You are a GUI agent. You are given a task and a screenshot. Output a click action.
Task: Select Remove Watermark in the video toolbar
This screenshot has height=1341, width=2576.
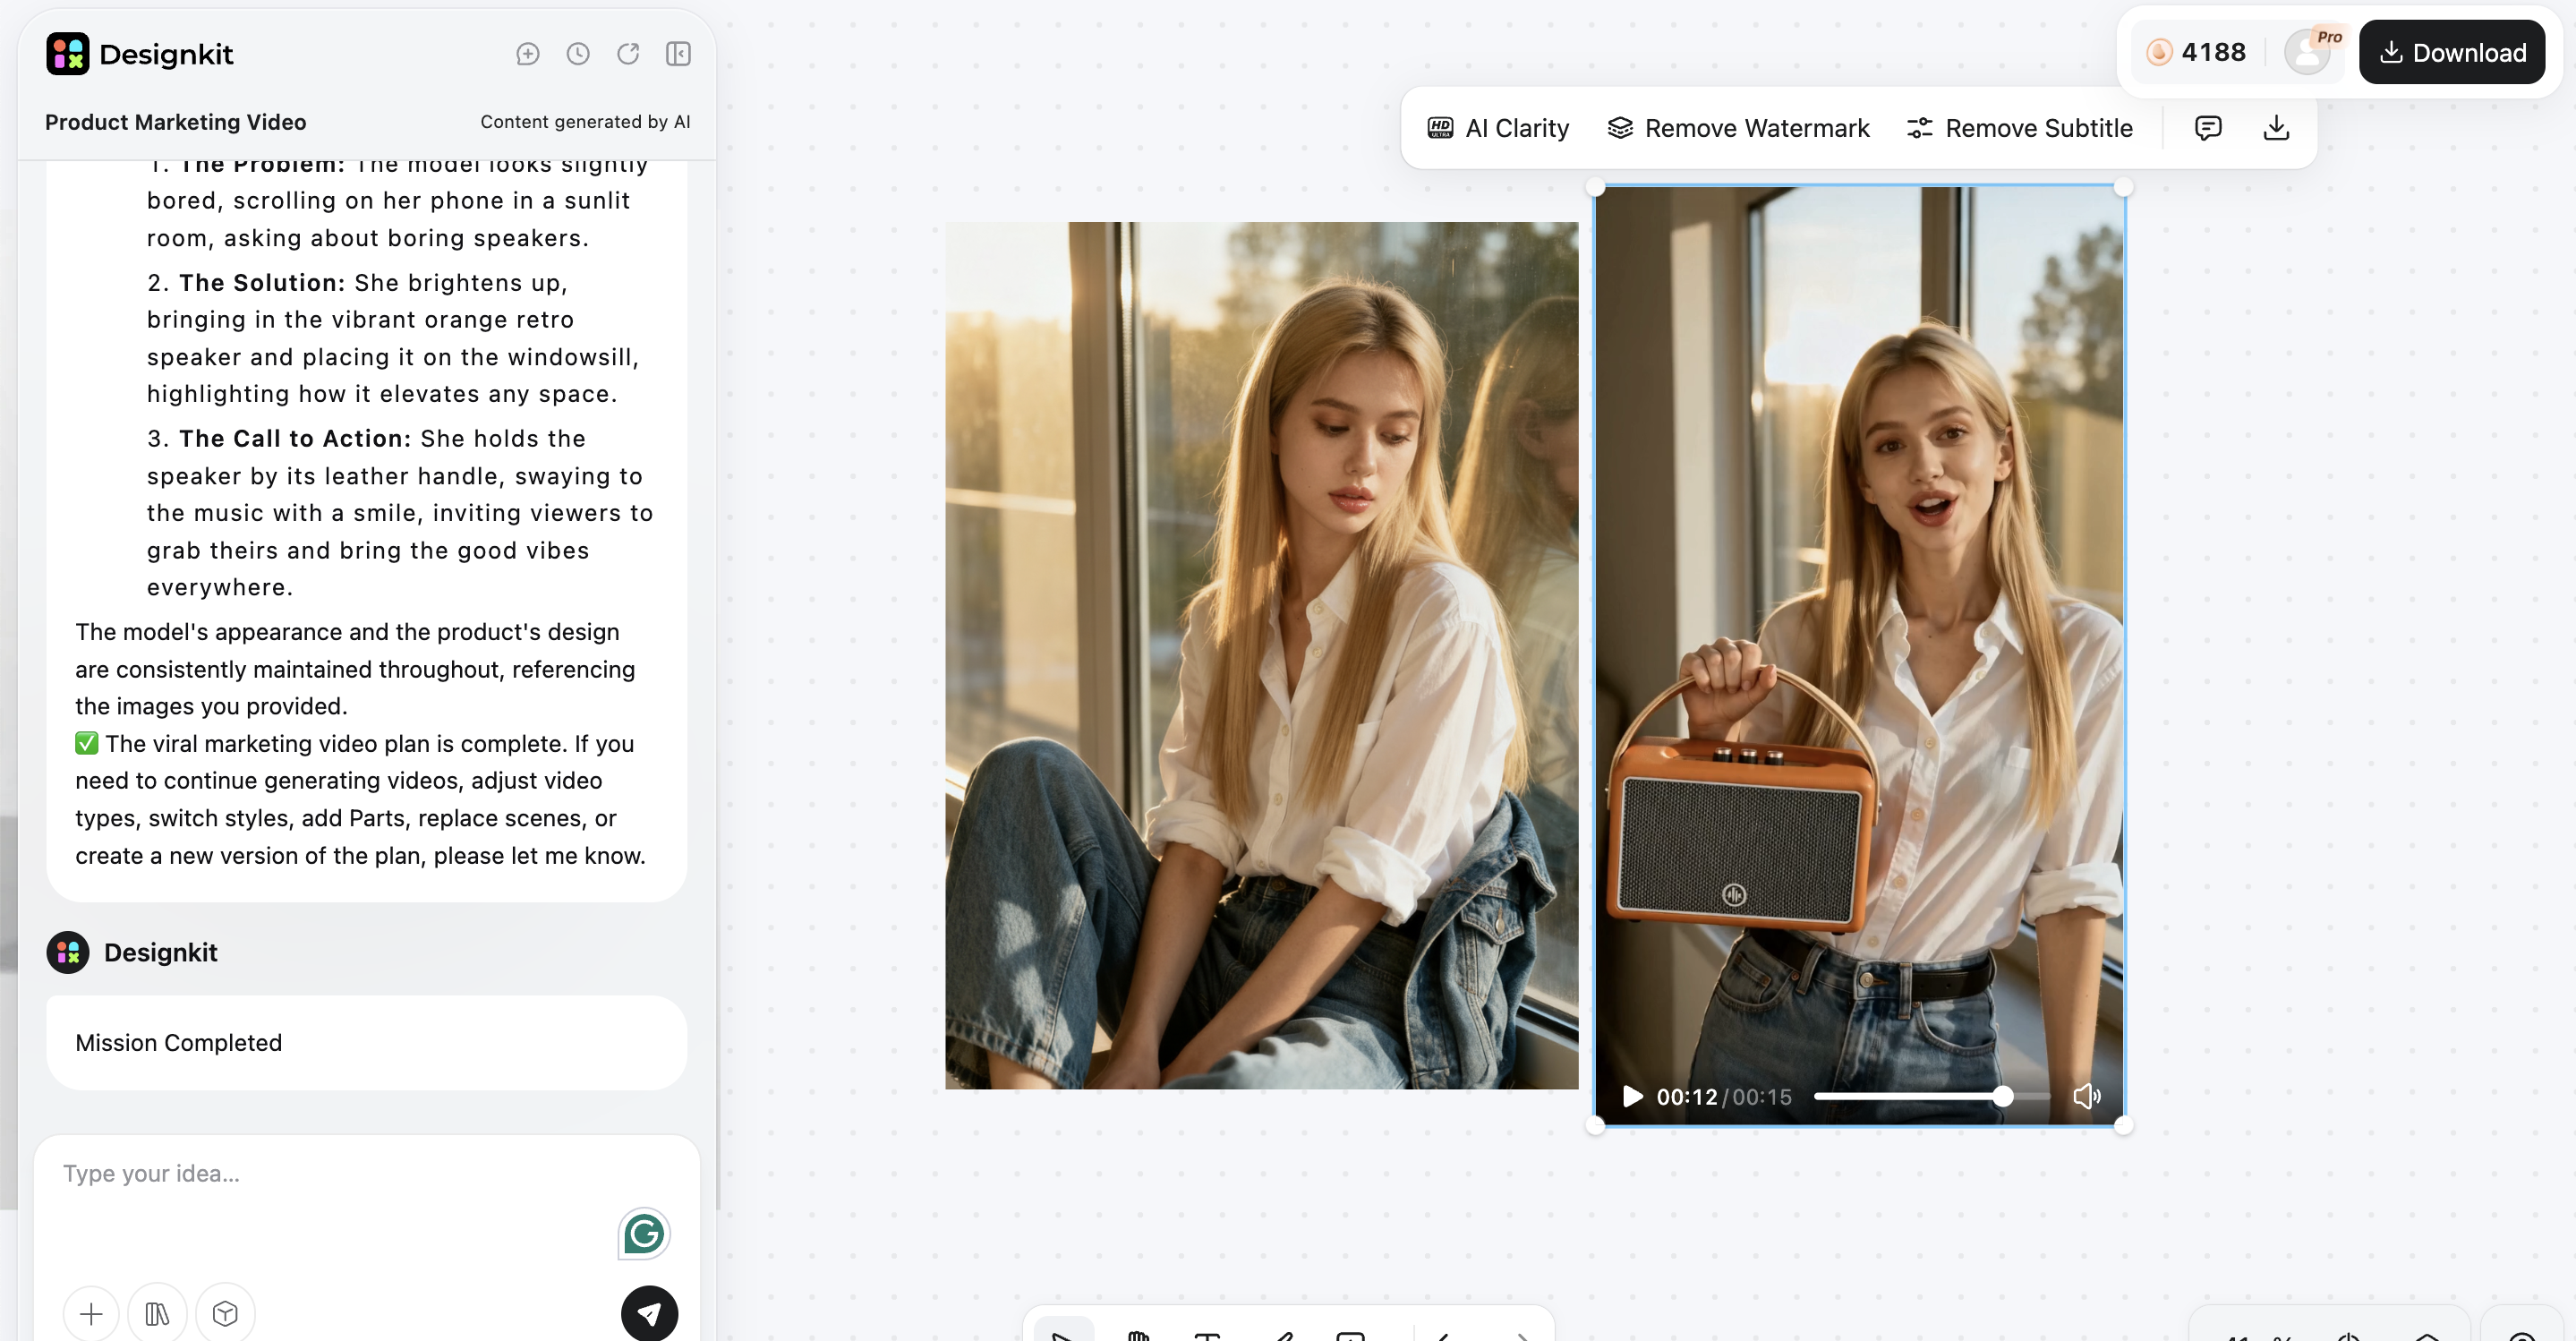click(1738, 128)
